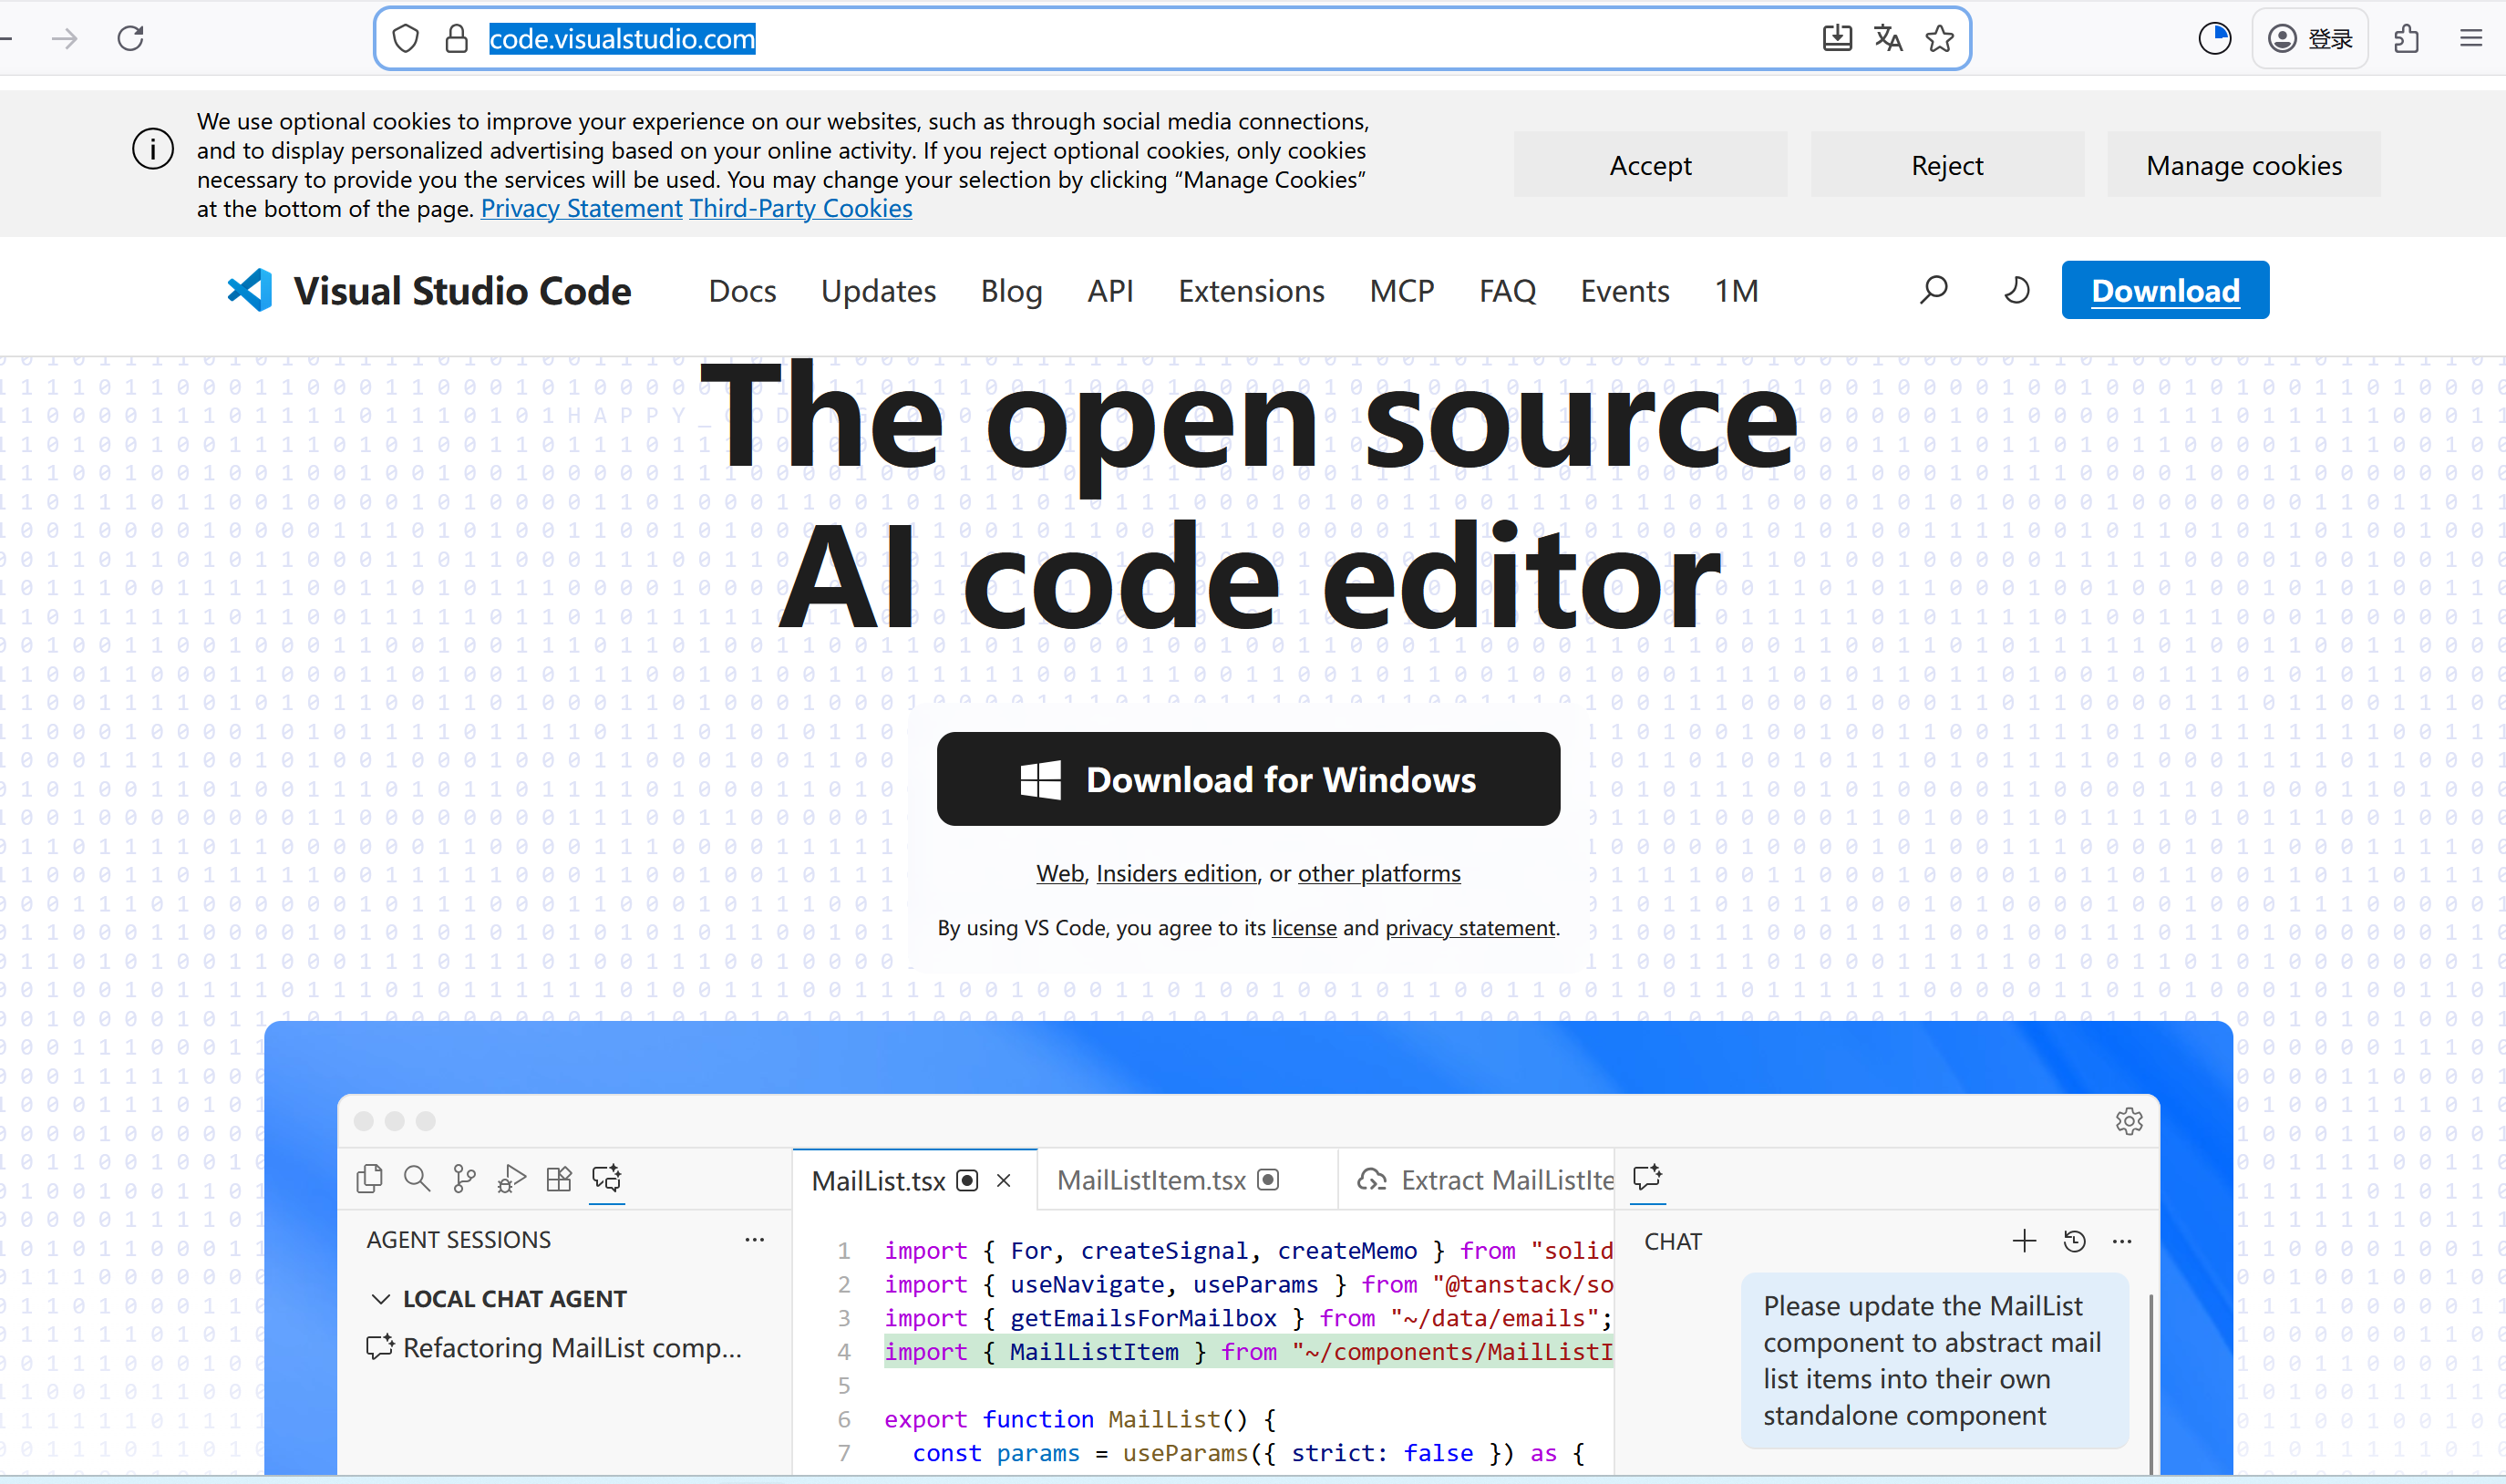This screenshot has width=2506, height=1484.
Task: Click the forward navigation arrow
Action: click(65, 39)
